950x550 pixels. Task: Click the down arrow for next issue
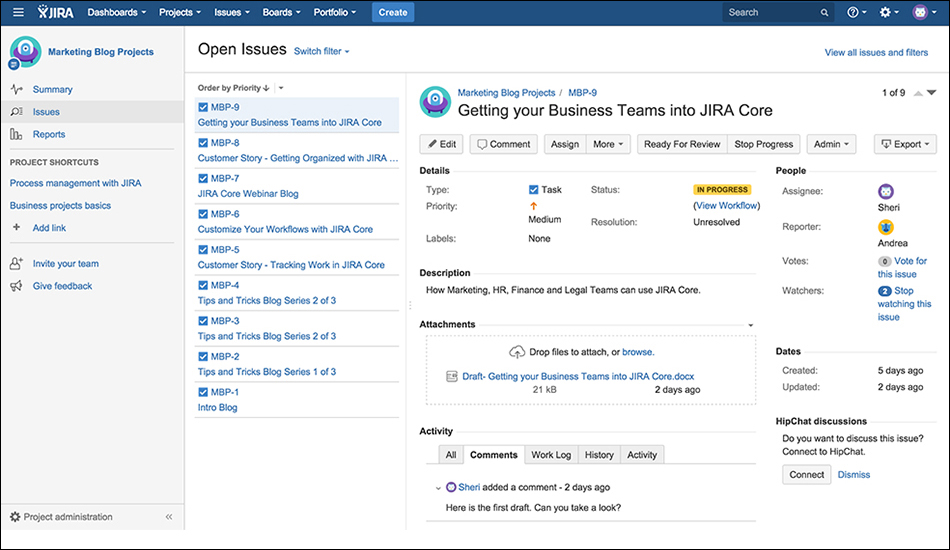click(932, 93)
